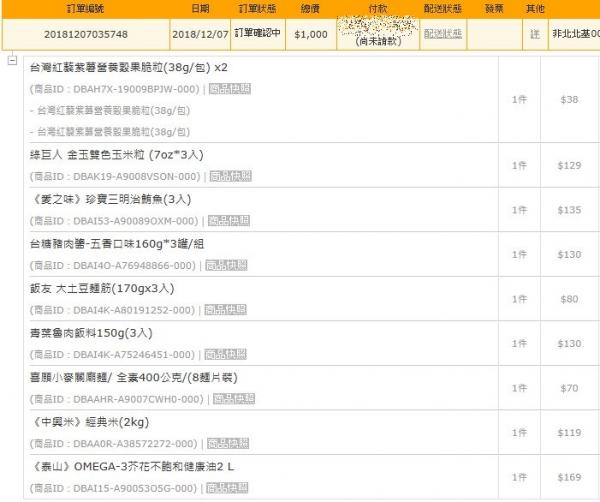Click the 其他 column header

pyautogui.click(x=535, y=8)
